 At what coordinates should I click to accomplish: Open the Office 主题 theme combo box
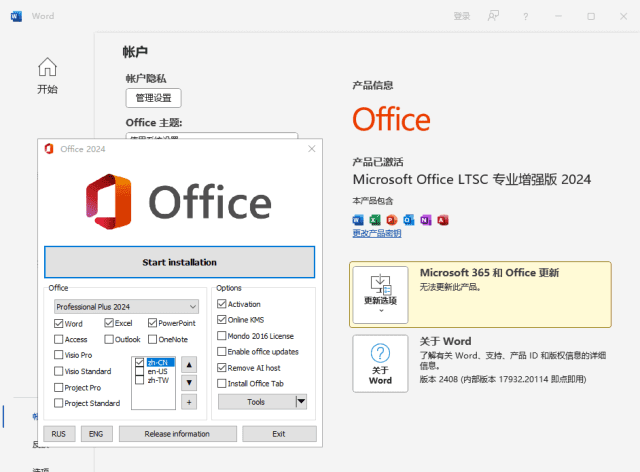212,136
